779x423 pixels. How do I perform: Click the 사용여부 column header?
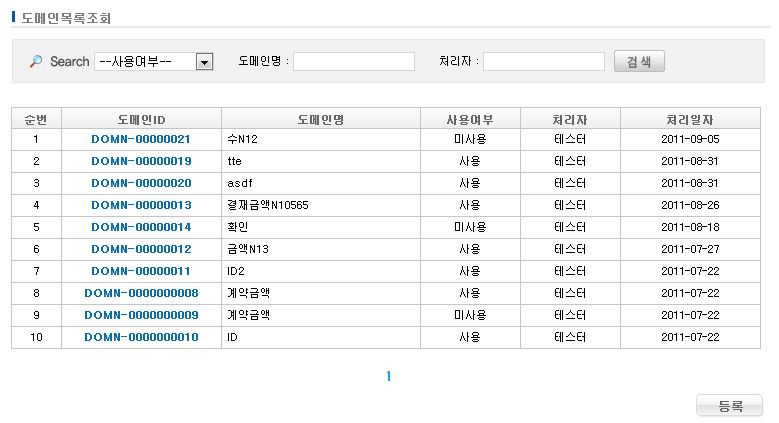coord(470,119)
